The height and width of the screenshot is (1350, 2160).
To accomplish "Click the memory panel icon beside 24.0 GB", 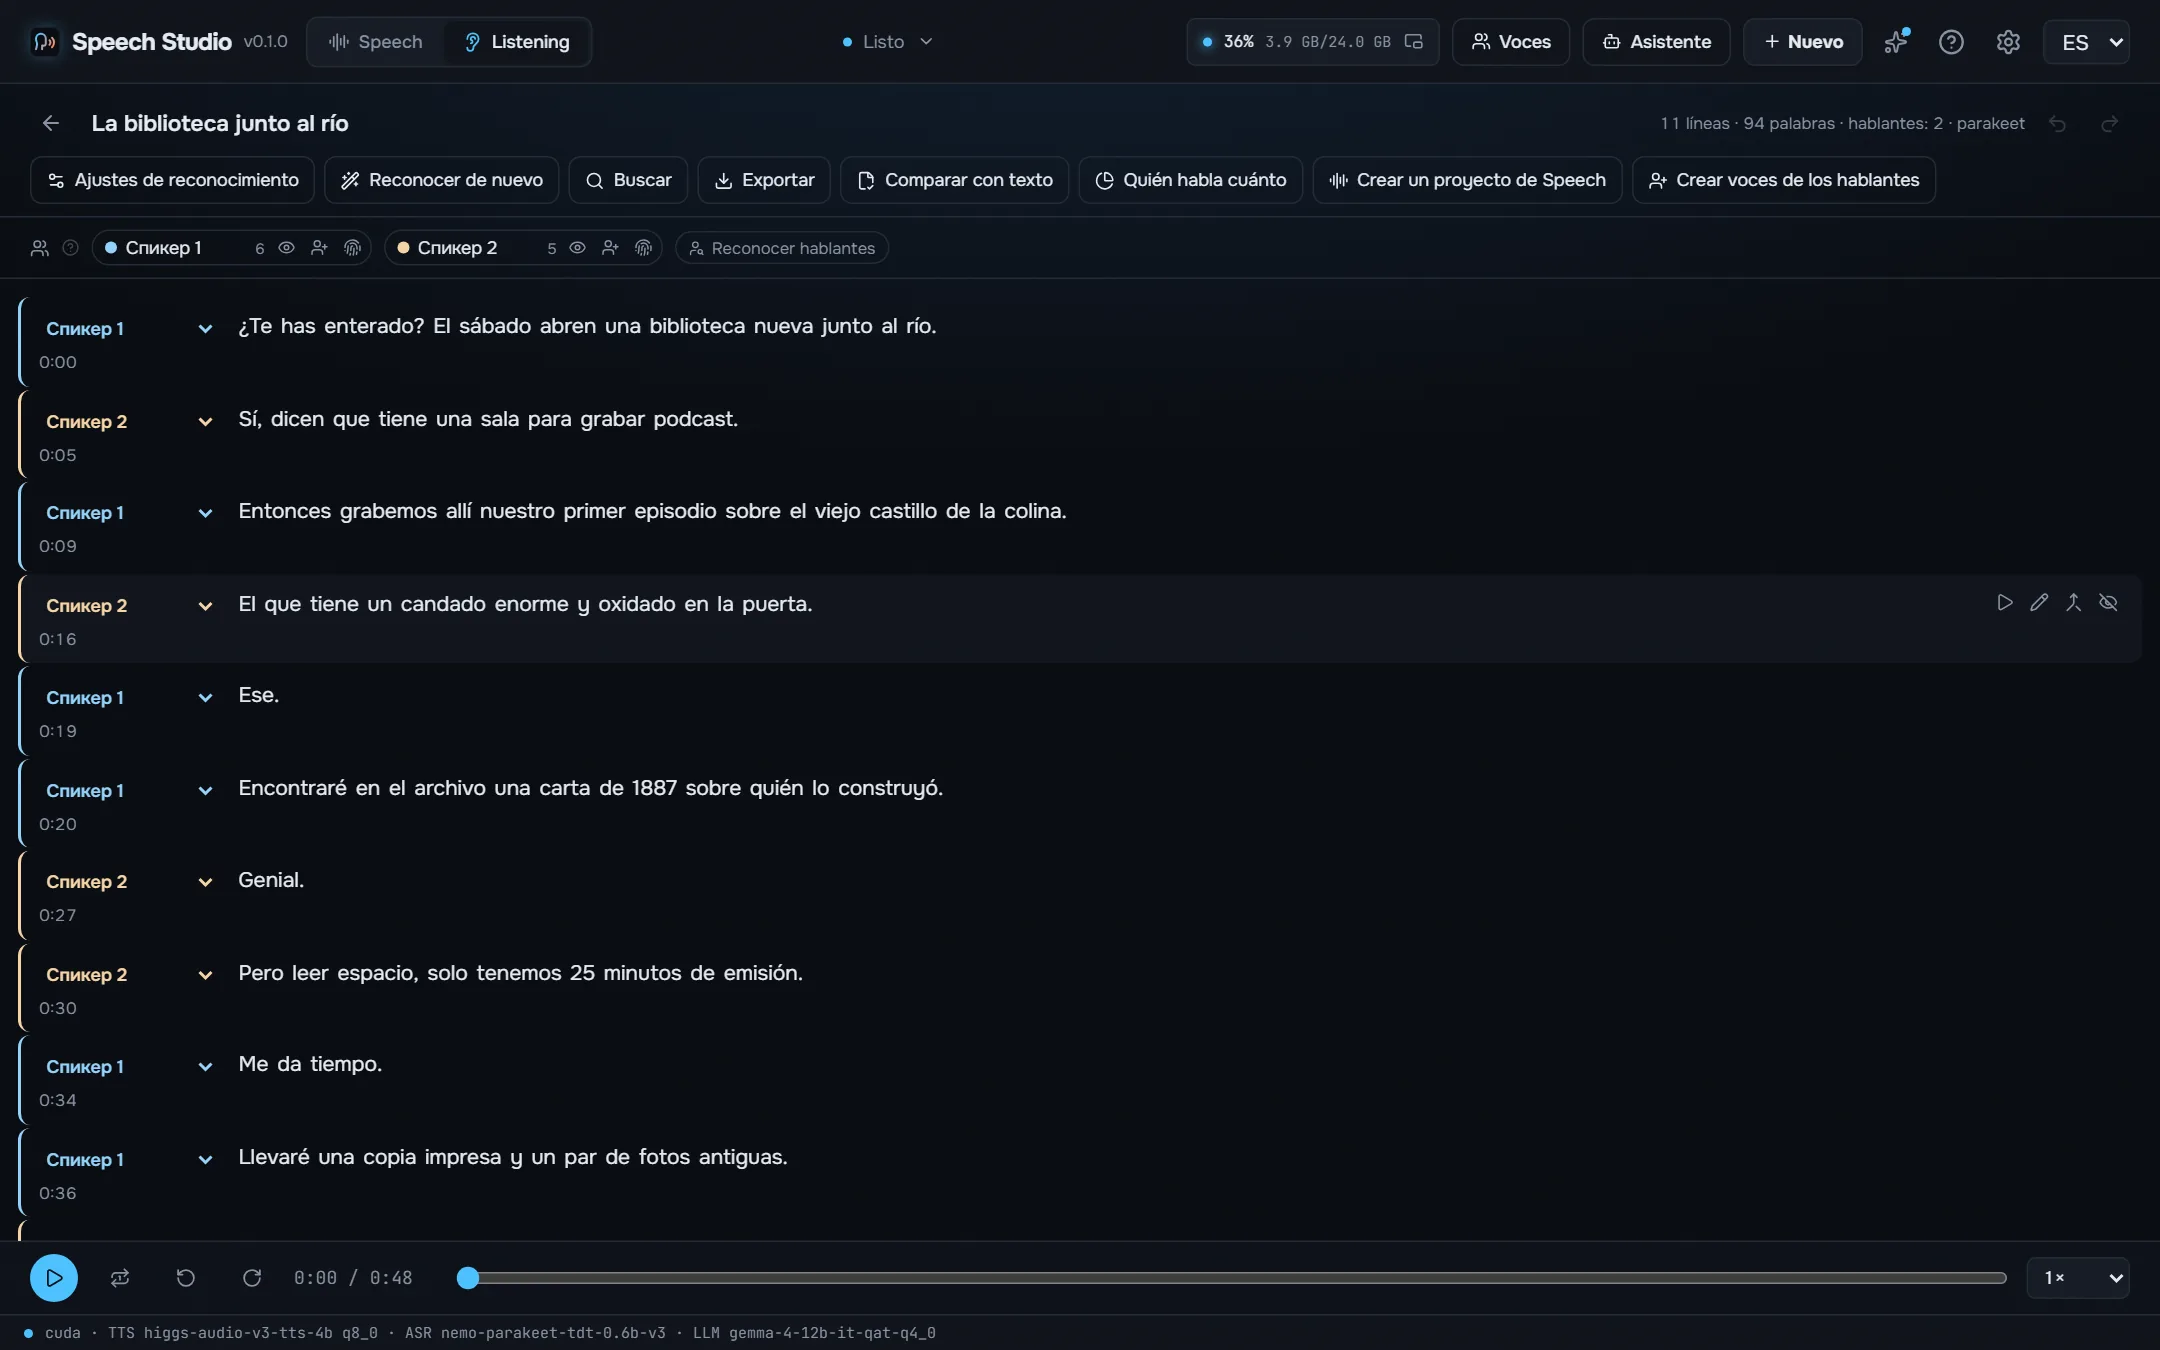I will [1413, 42].
